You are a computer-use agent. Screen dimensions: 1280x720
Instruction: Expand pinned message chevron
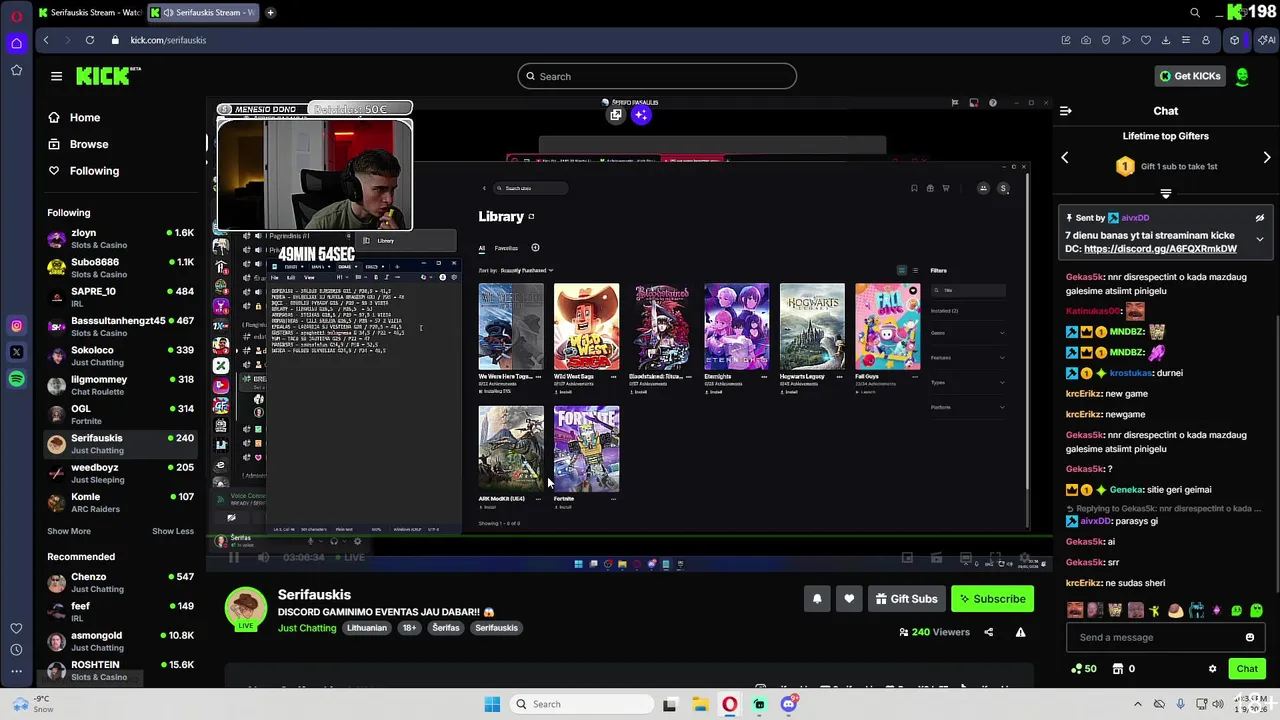point(1260,240)
